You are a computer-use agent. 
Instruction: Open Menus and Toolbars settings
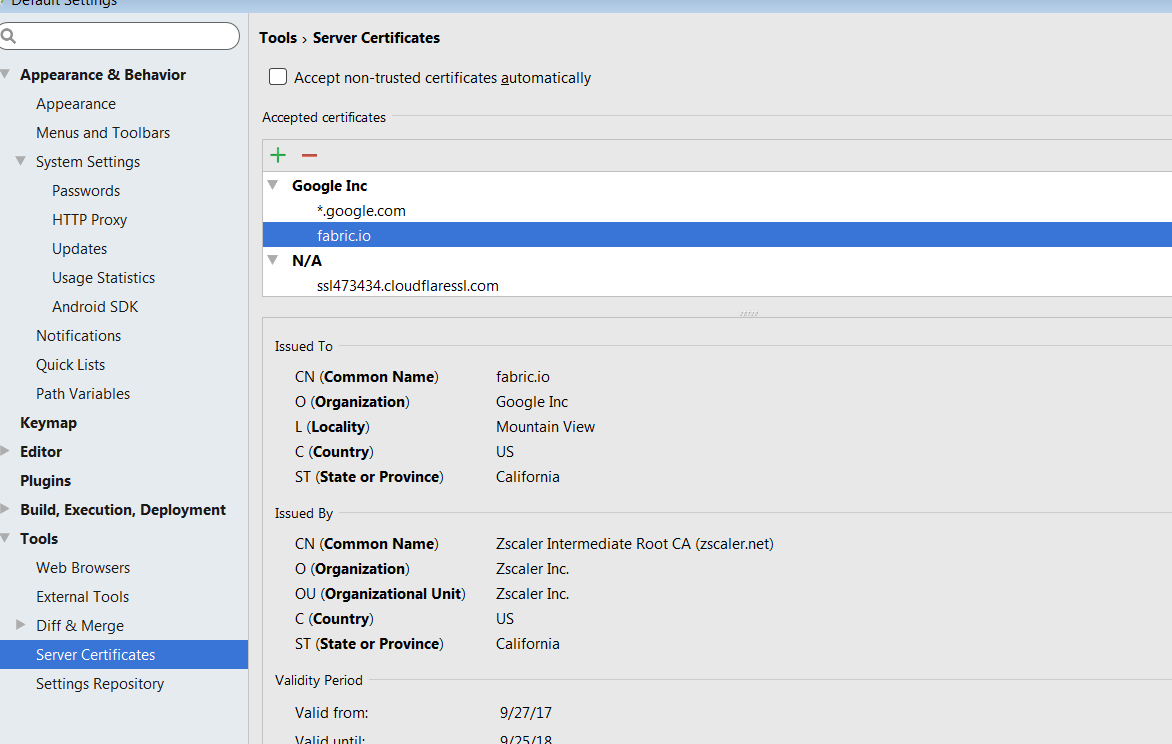pos(103,132)
